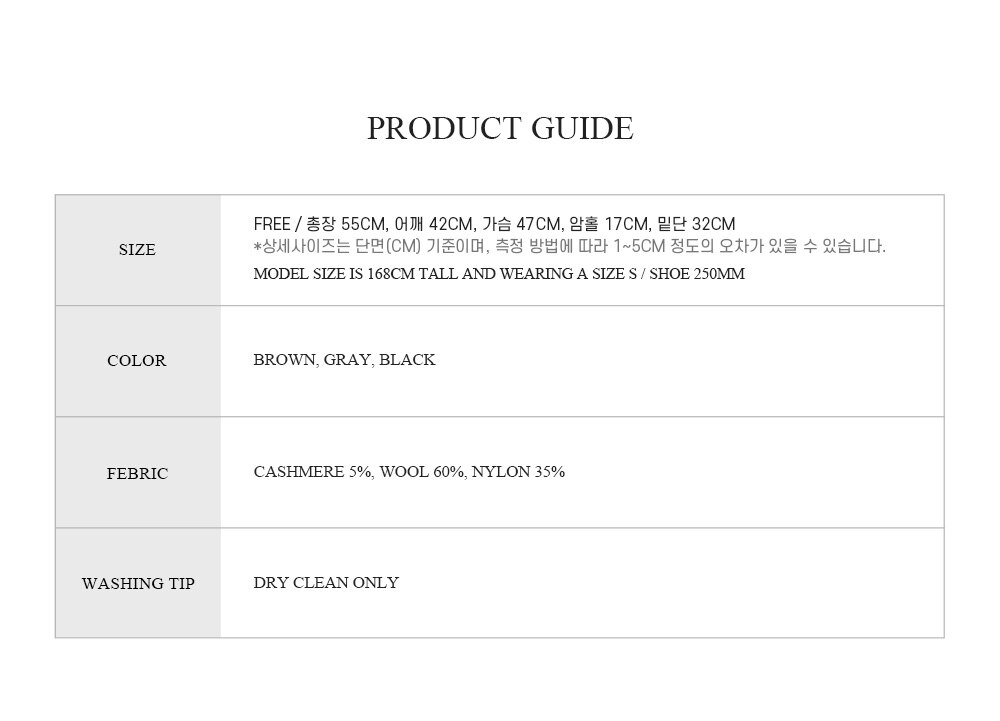Click NYLON 35% in fabric composition

[518, 472]
